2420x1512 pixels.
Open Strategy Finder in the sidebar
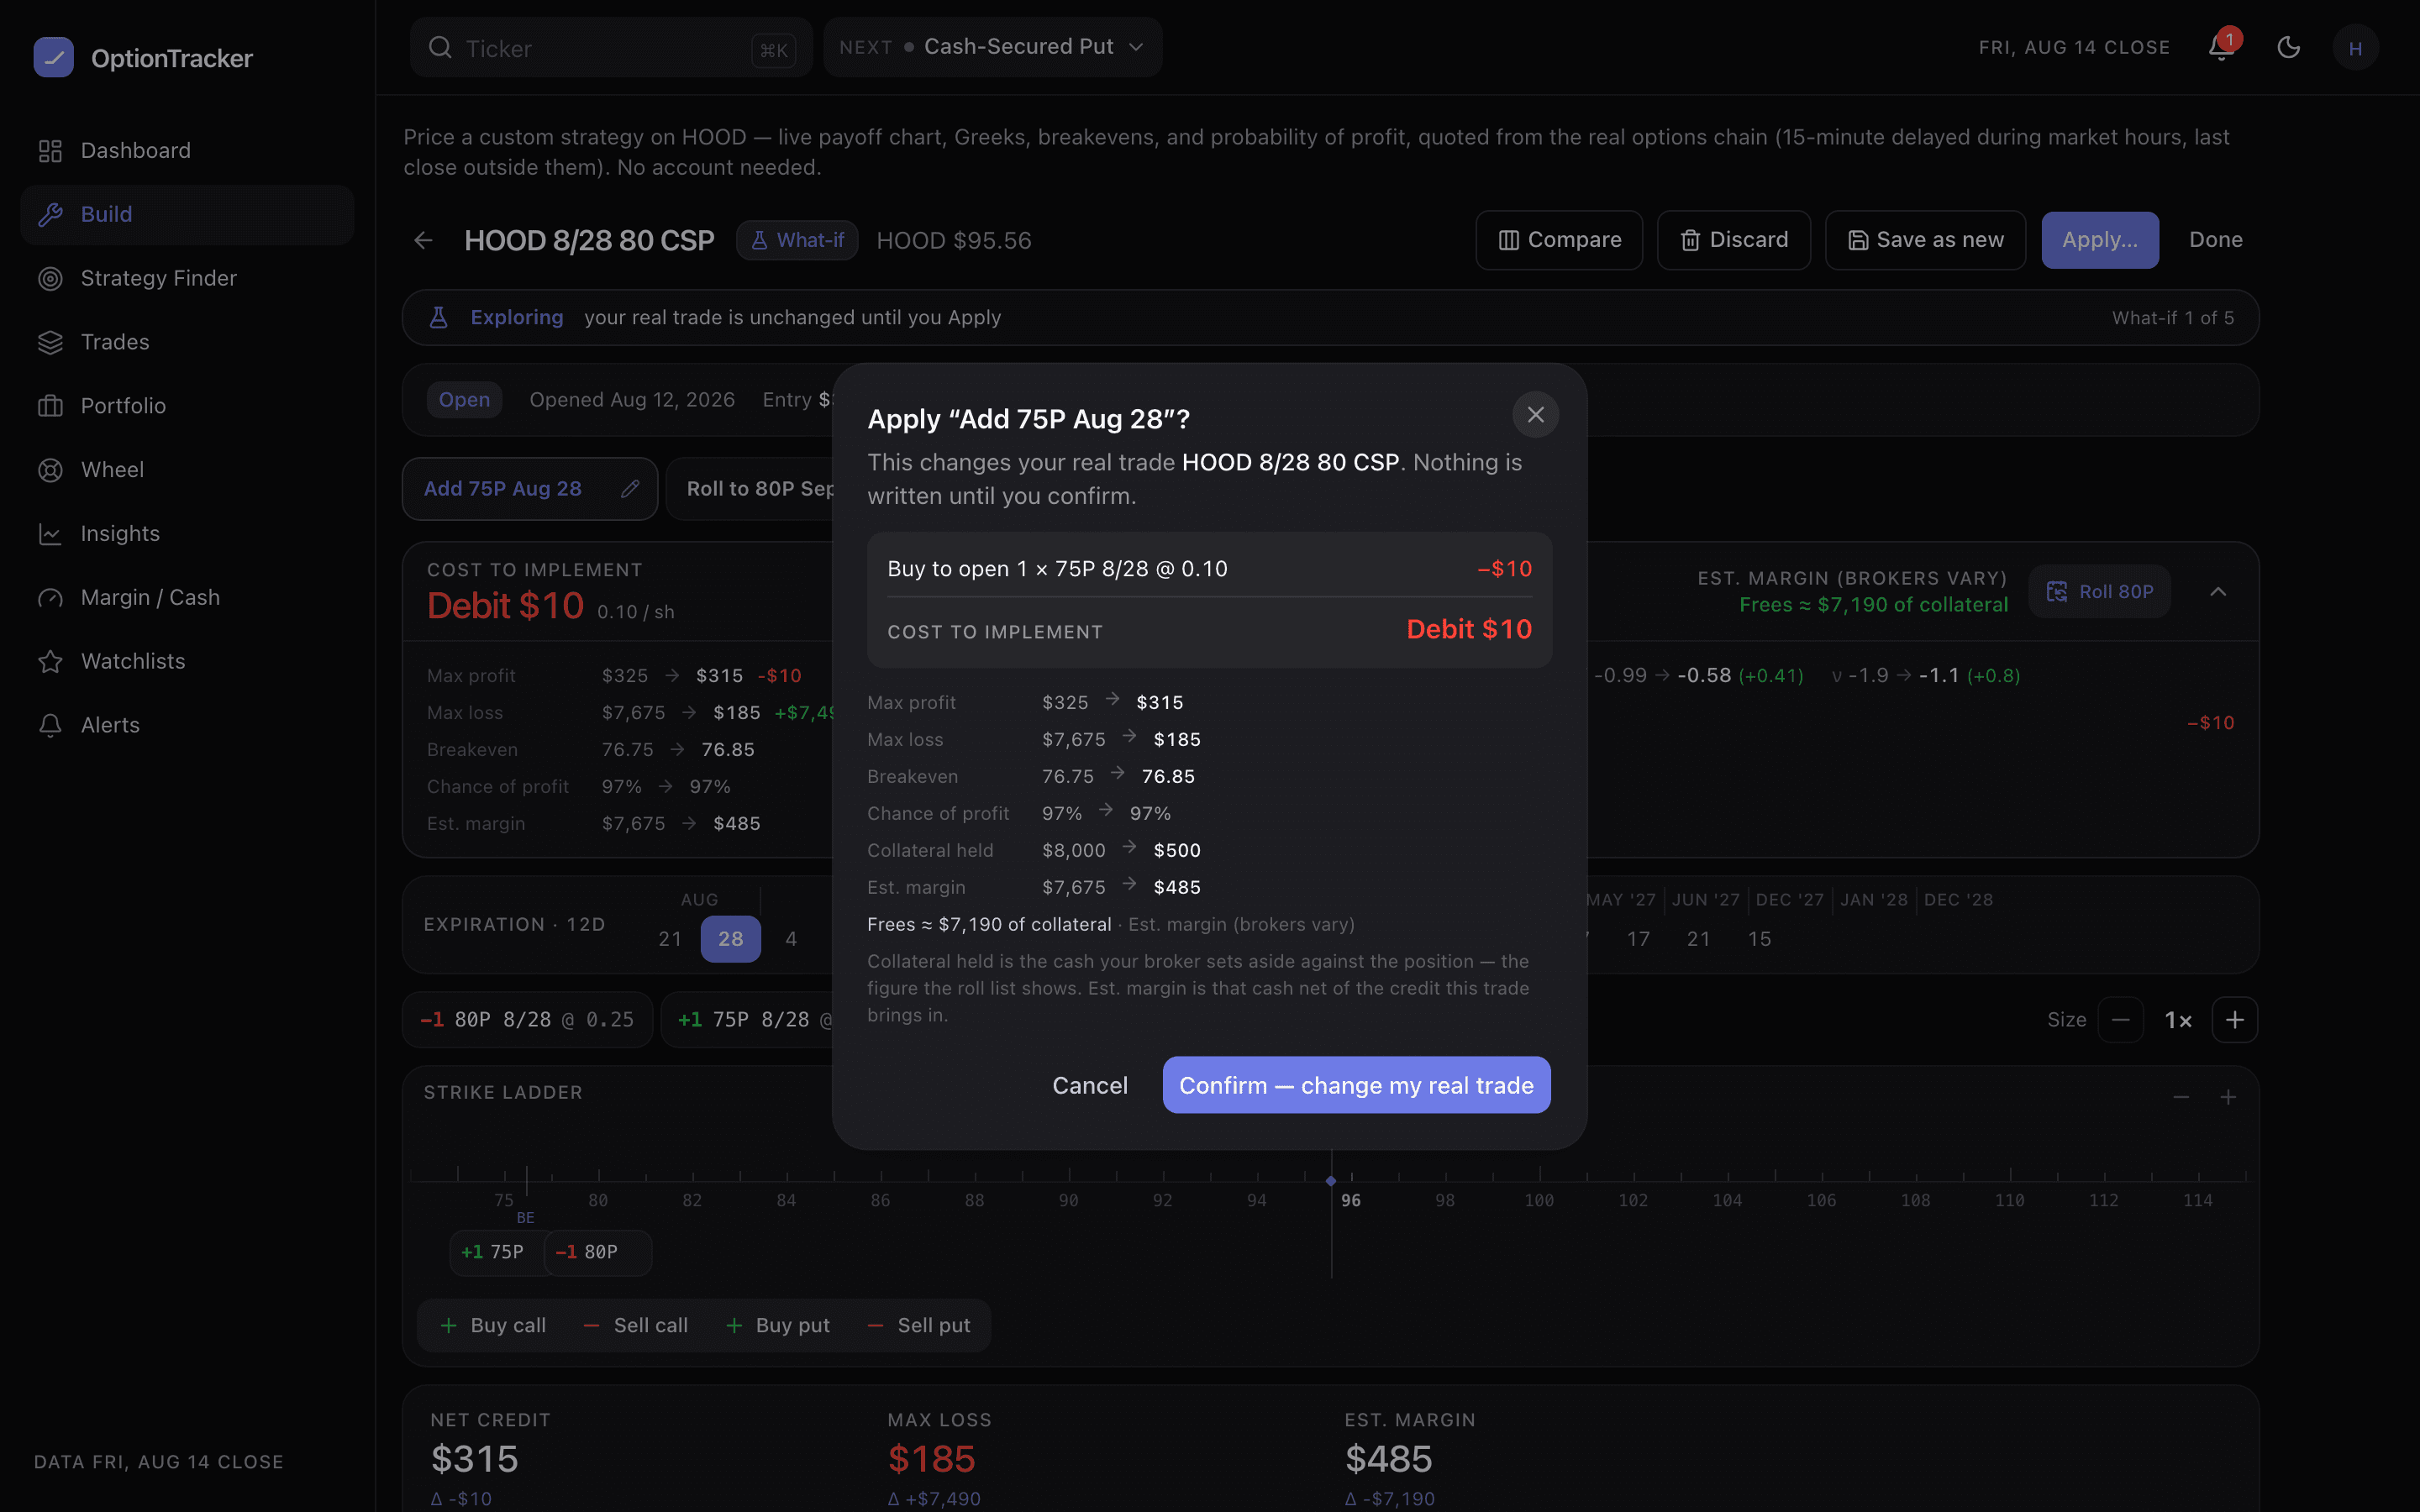pyautogui.click(x=187, y=278)
